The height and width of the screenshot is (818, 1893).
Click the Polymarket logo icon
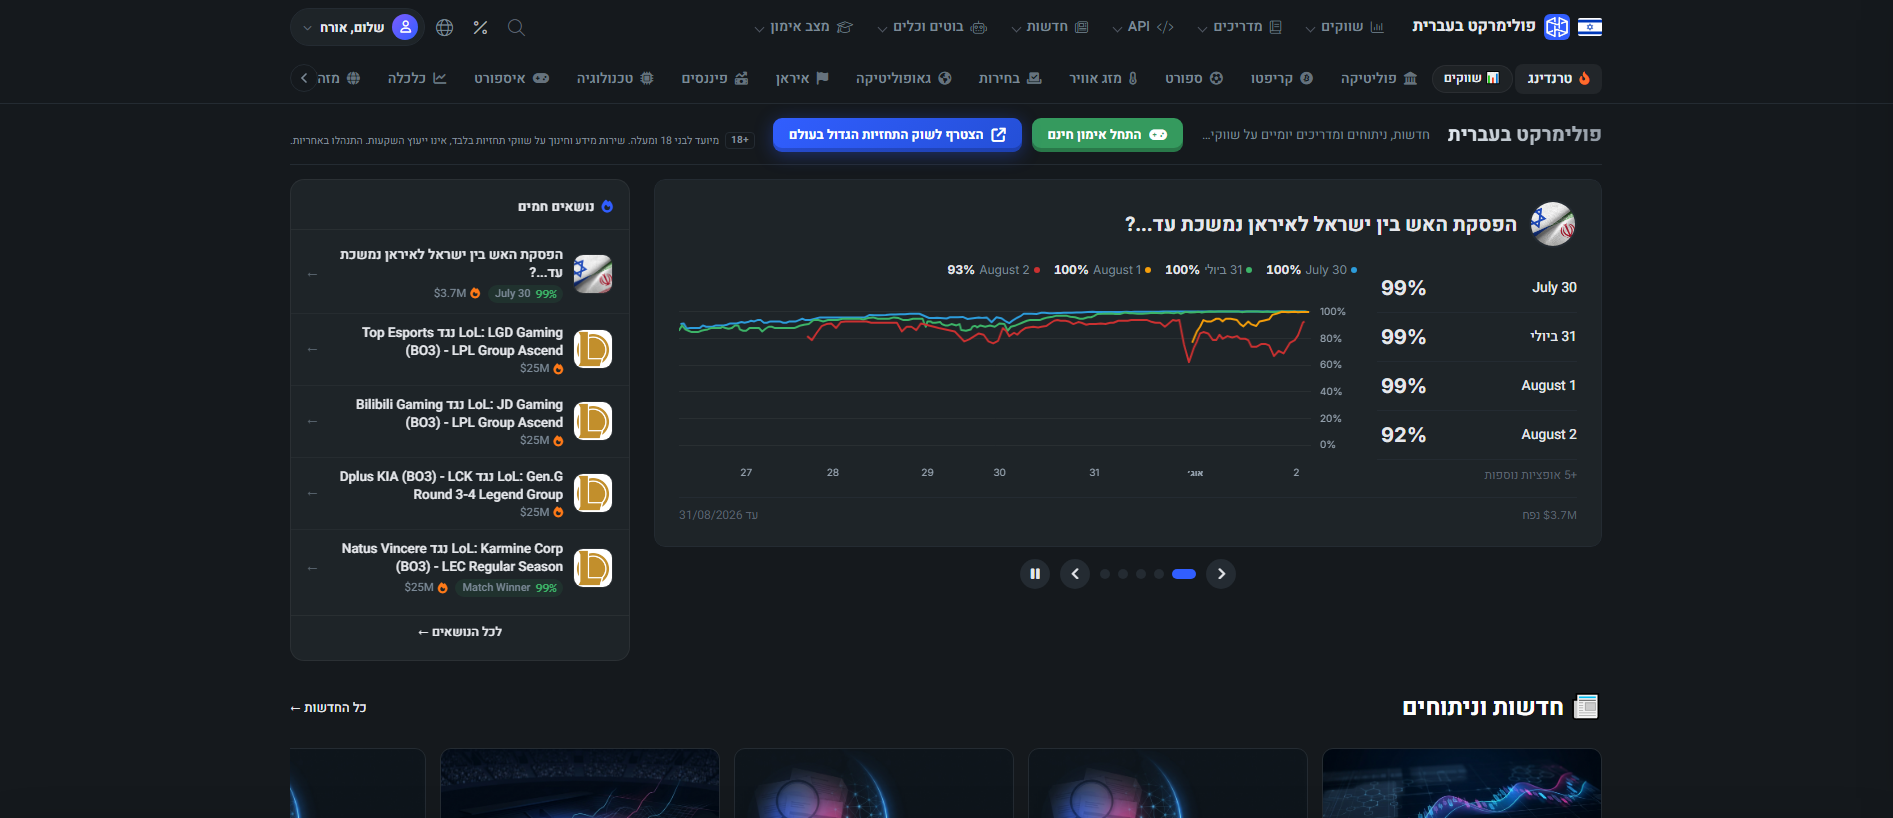1557,27
